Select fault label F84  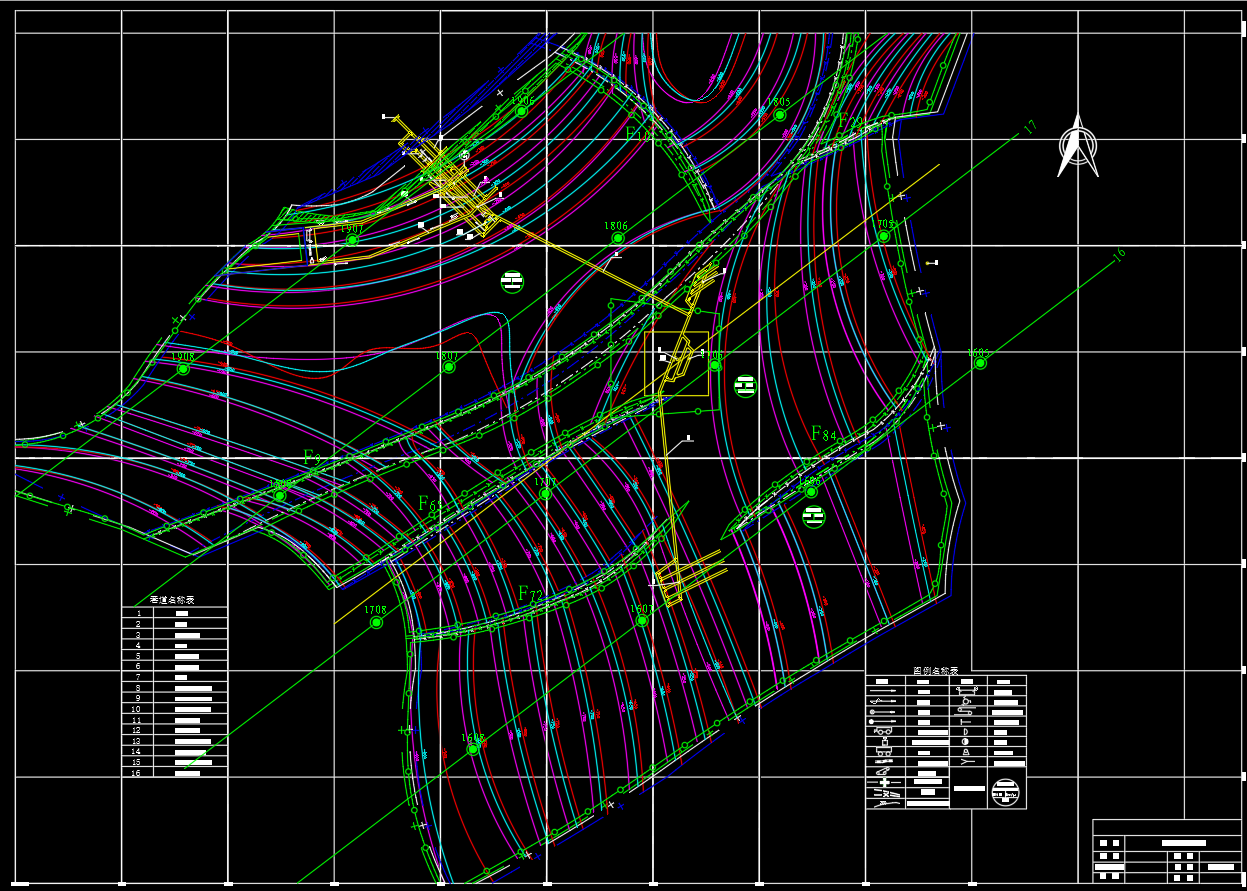pos(823,434)
